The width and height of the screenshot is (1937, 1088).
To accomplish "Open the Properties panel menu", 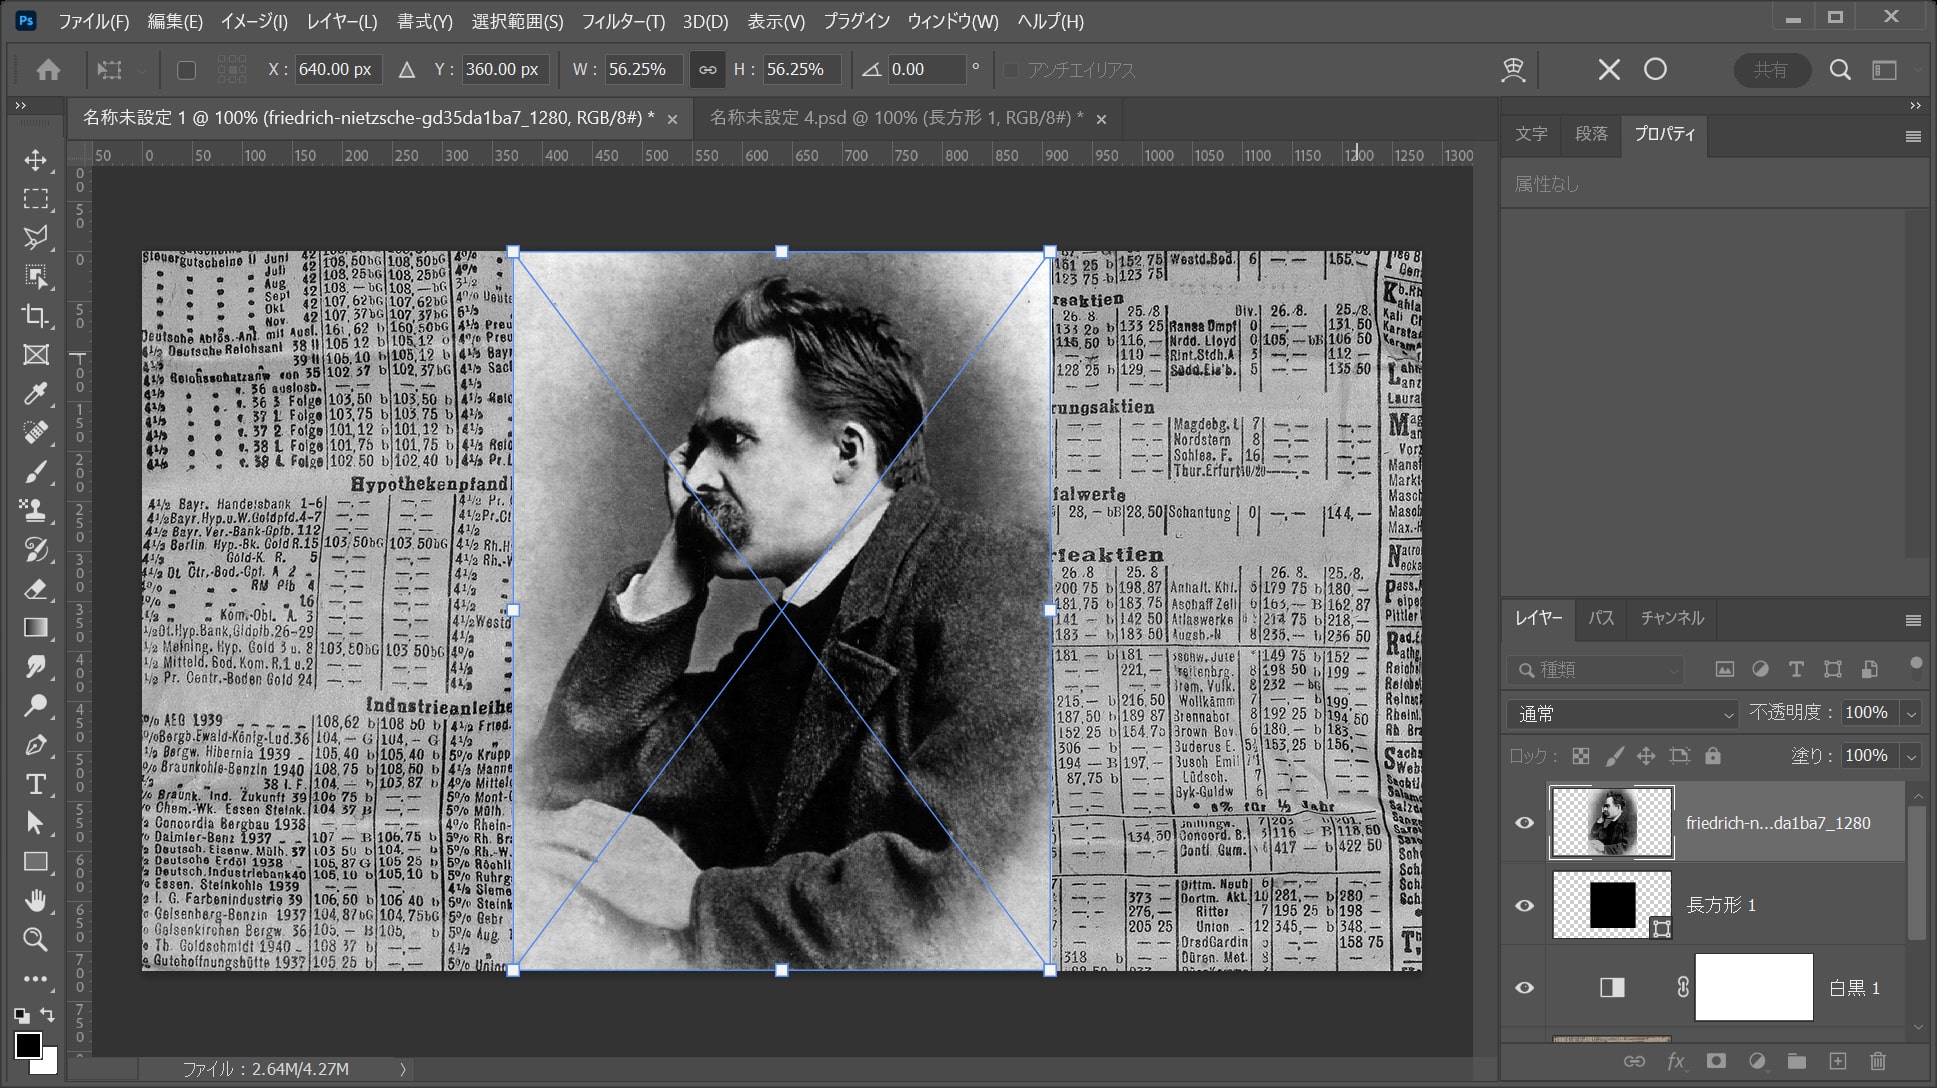I will click(1913, 136).
